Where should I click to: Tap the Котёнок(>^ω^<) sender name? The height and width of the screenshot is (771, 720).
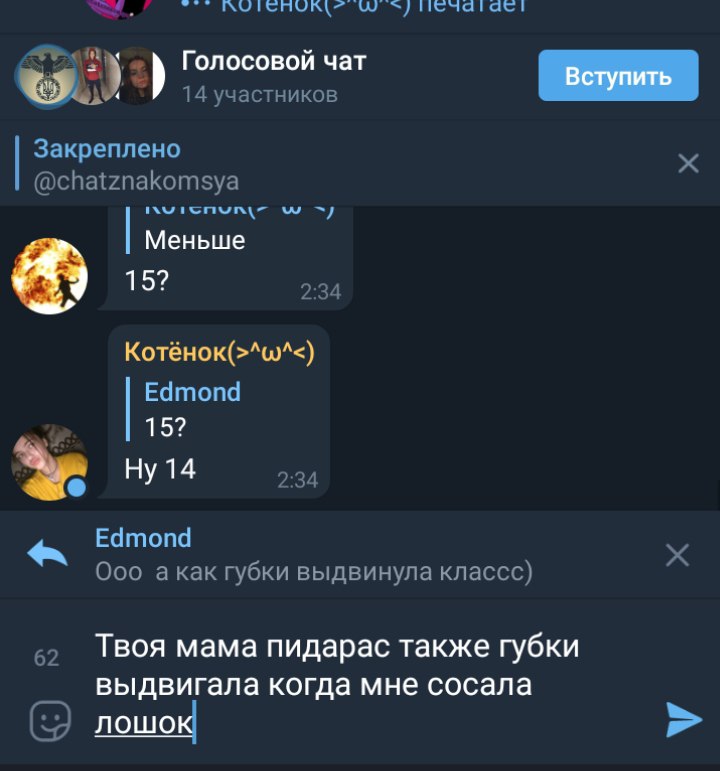coord(219,352)
